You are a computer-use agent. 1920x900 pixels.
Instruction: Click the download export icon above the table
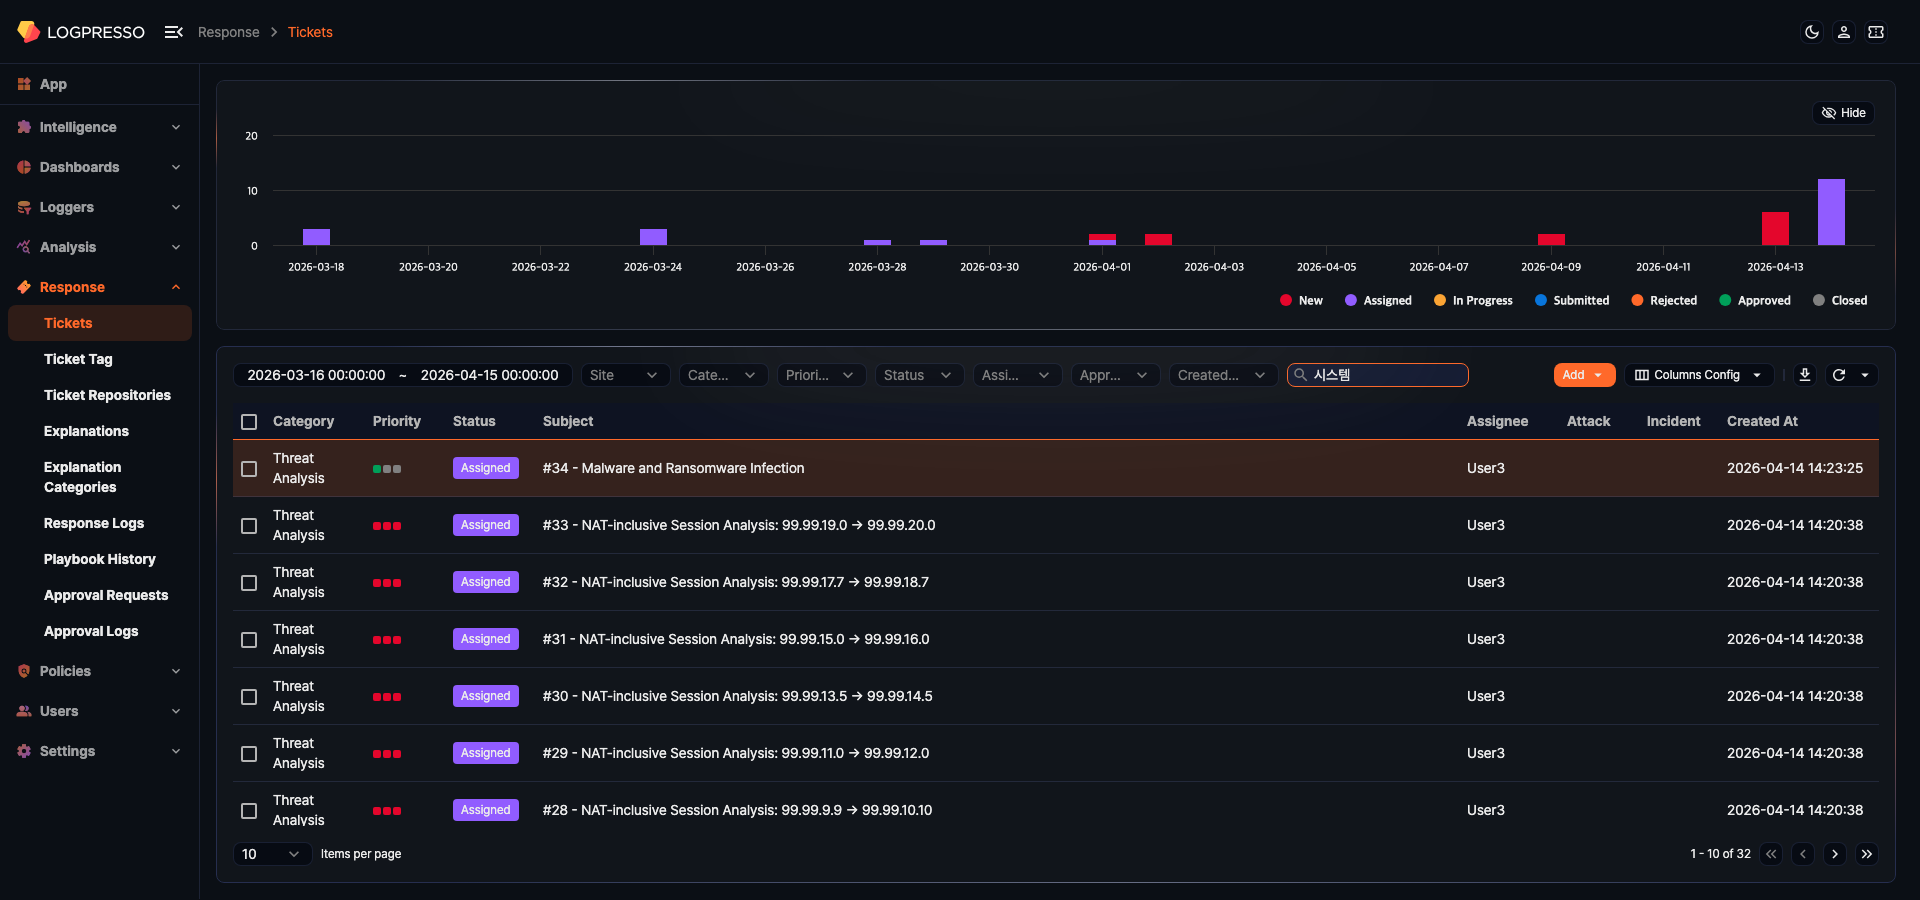1804,375
